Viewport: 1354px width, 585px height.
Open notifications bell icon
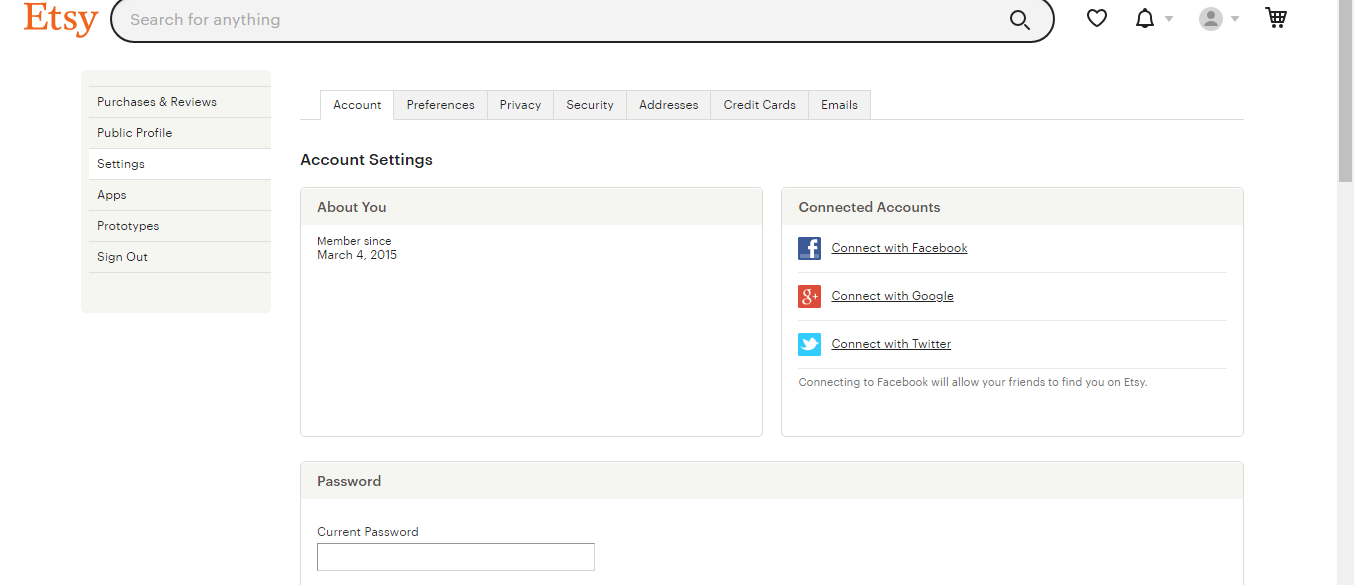(1145, 18)
